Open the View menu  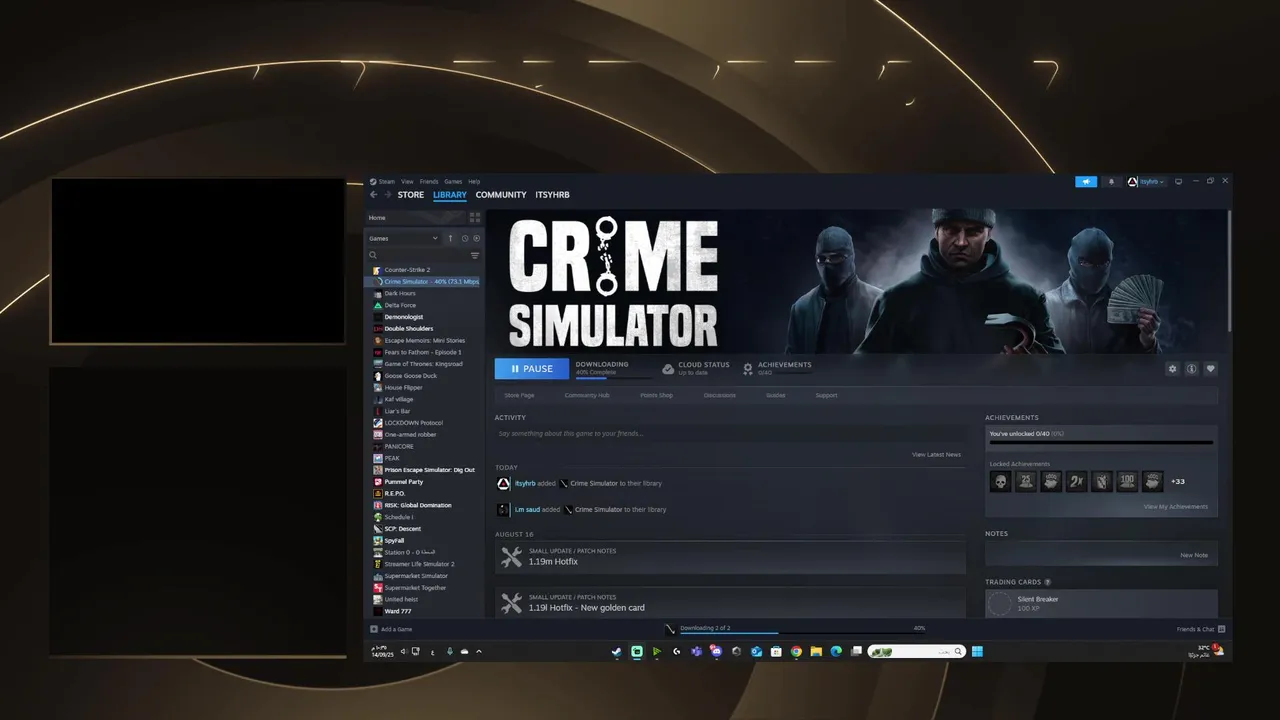(x=407, y=182)
